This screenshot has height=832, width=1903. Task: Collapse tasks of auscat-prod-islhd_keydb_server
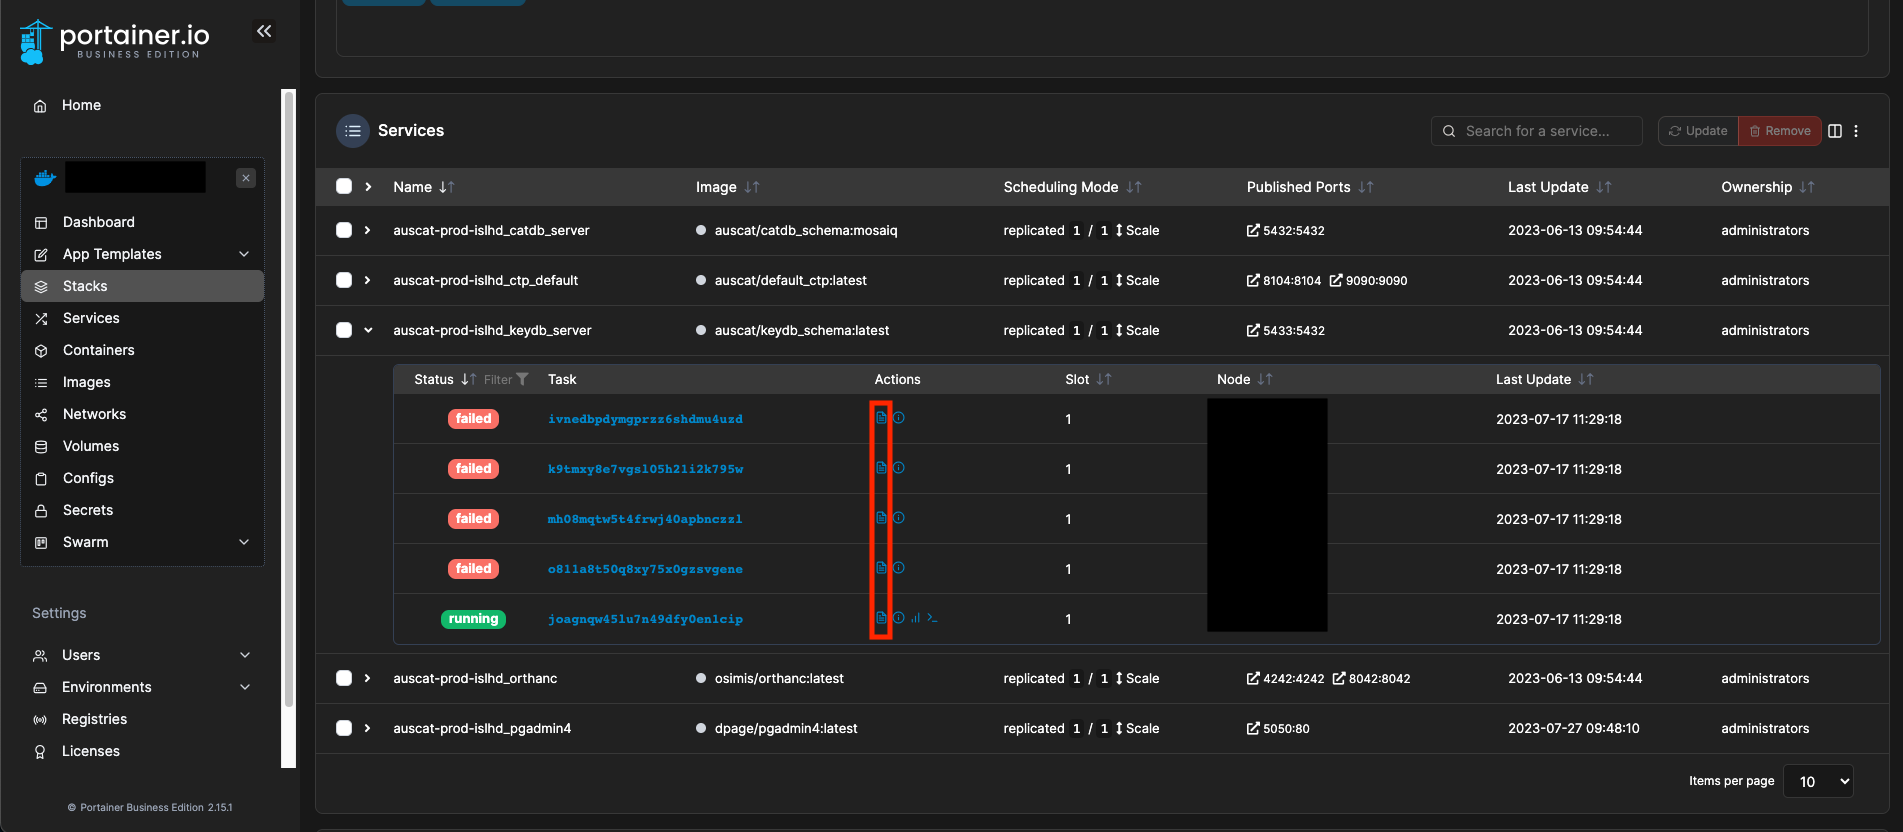click(x=368, y=330)
